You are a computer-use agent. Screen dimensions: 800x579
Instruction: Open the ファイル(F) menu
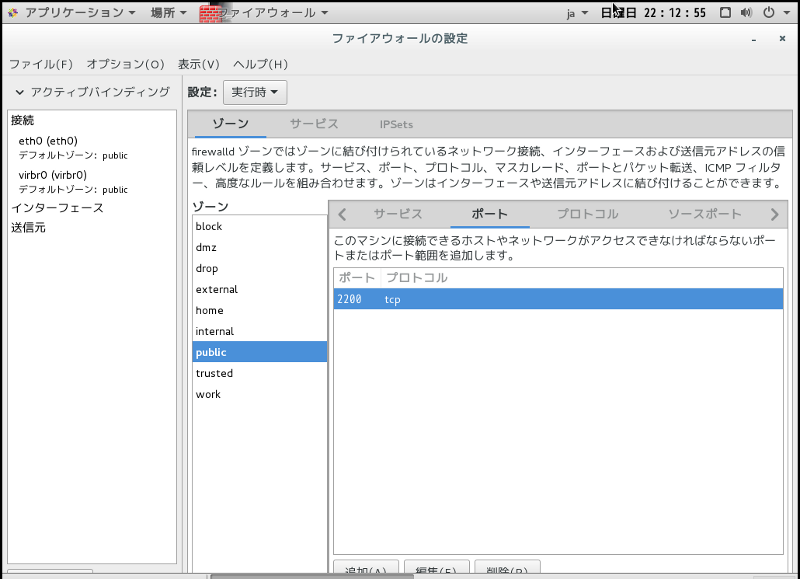coord(41,64)
